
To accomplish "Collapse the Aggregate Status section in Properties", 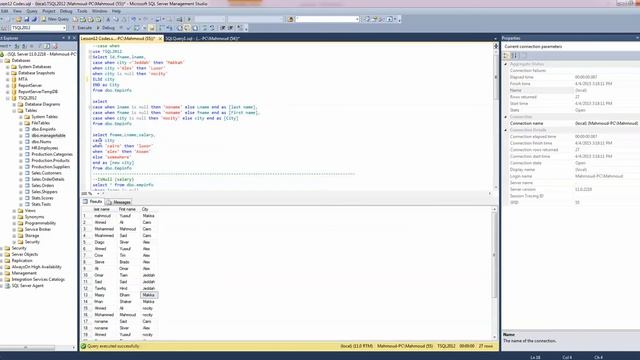I will pyautogui.click(x=506, y=64).
